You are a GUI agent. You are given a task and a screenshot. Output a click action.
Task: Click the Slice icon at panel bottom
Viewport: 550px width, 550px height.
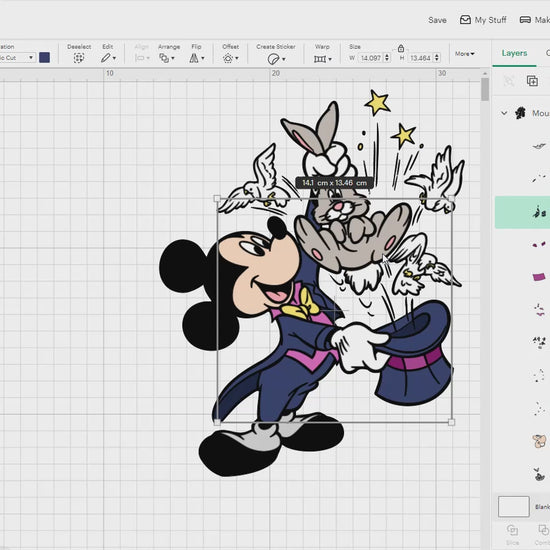coord(512,530)
